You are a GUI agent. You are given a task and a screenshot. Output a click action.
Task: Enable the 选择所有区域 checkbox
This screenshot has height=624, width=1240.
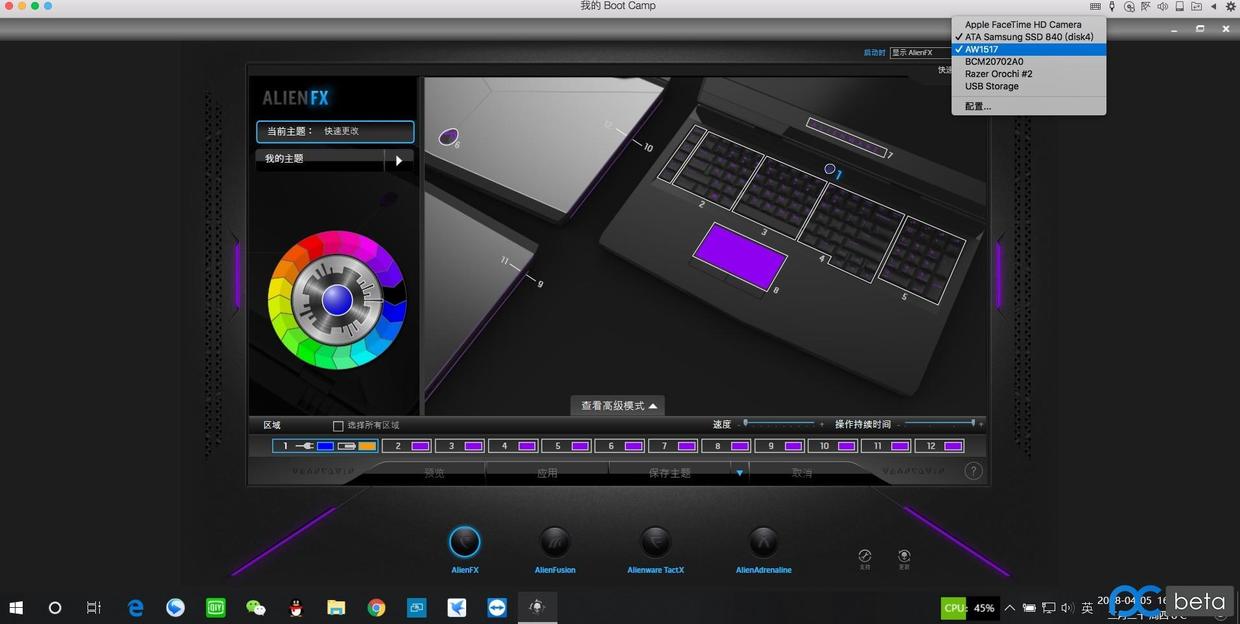click(x=338, y=425)
